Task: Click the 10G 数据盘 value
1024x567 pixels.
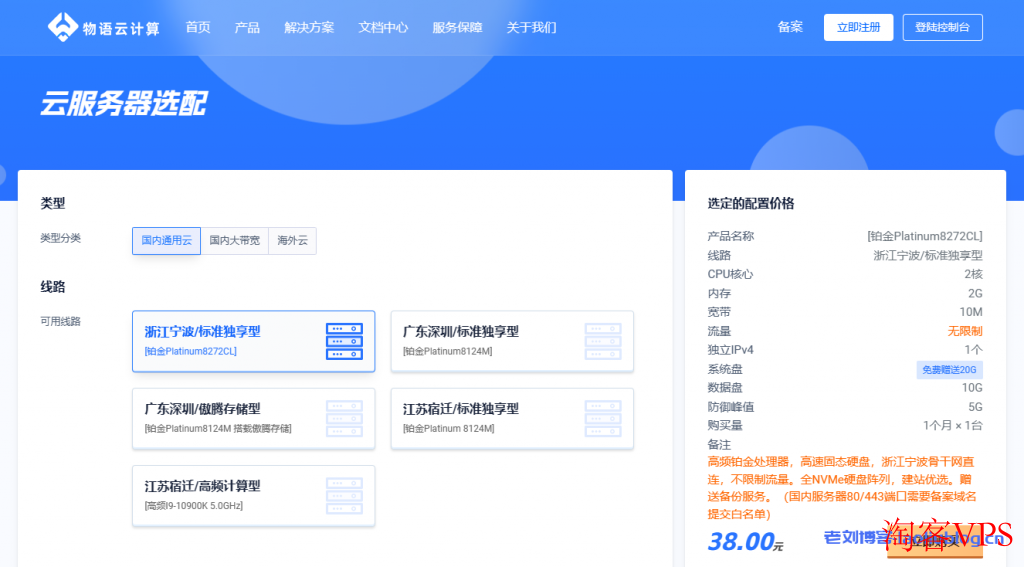Action: click(x=972, y=388)
